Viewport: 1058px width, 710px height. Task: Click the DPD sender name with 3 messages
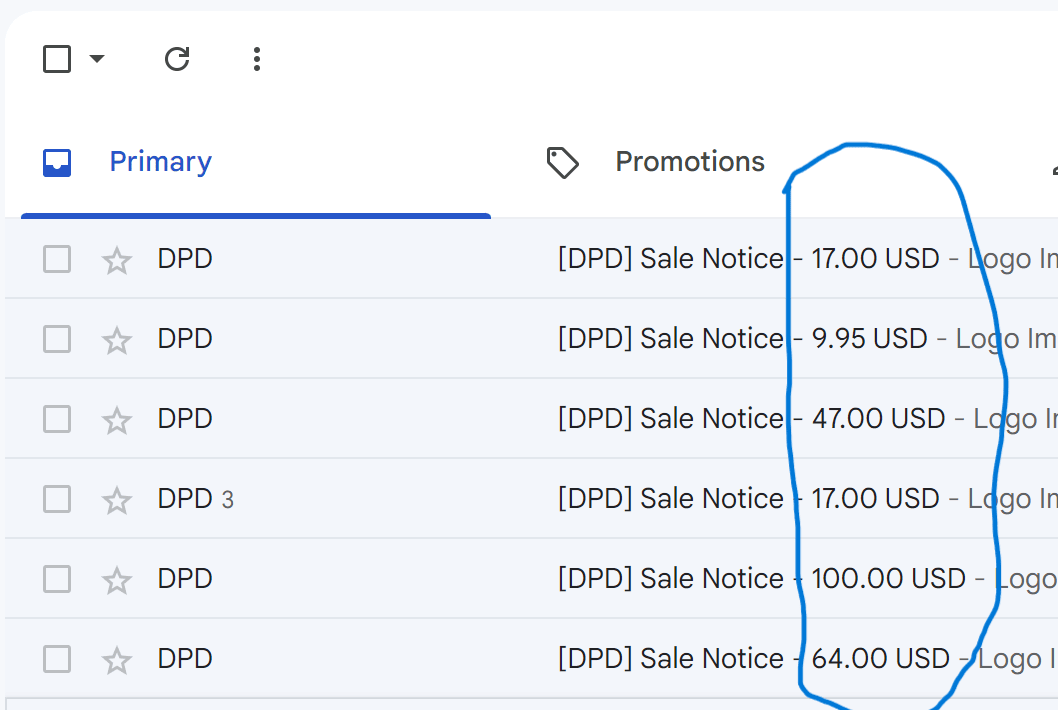(185, 499)
